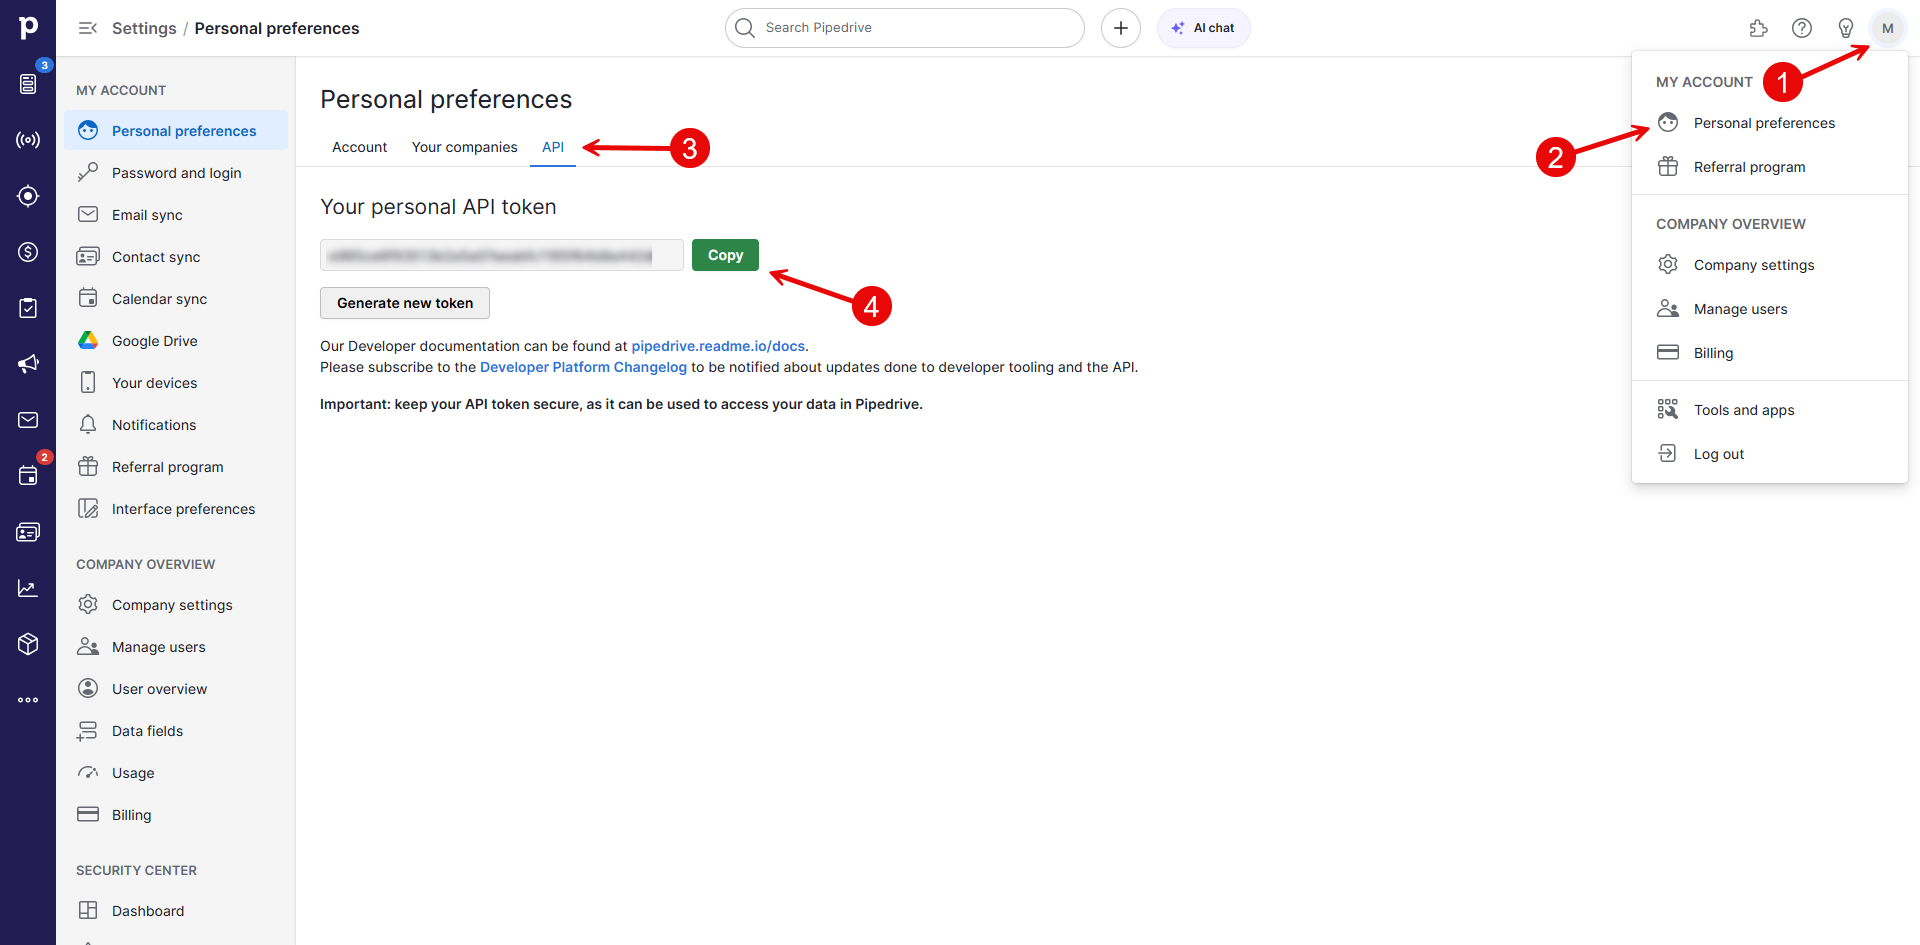This screenshot has width=1920, height=945.
Task: Open the Insights chart sidebar icon
Action: pos(28,588)
